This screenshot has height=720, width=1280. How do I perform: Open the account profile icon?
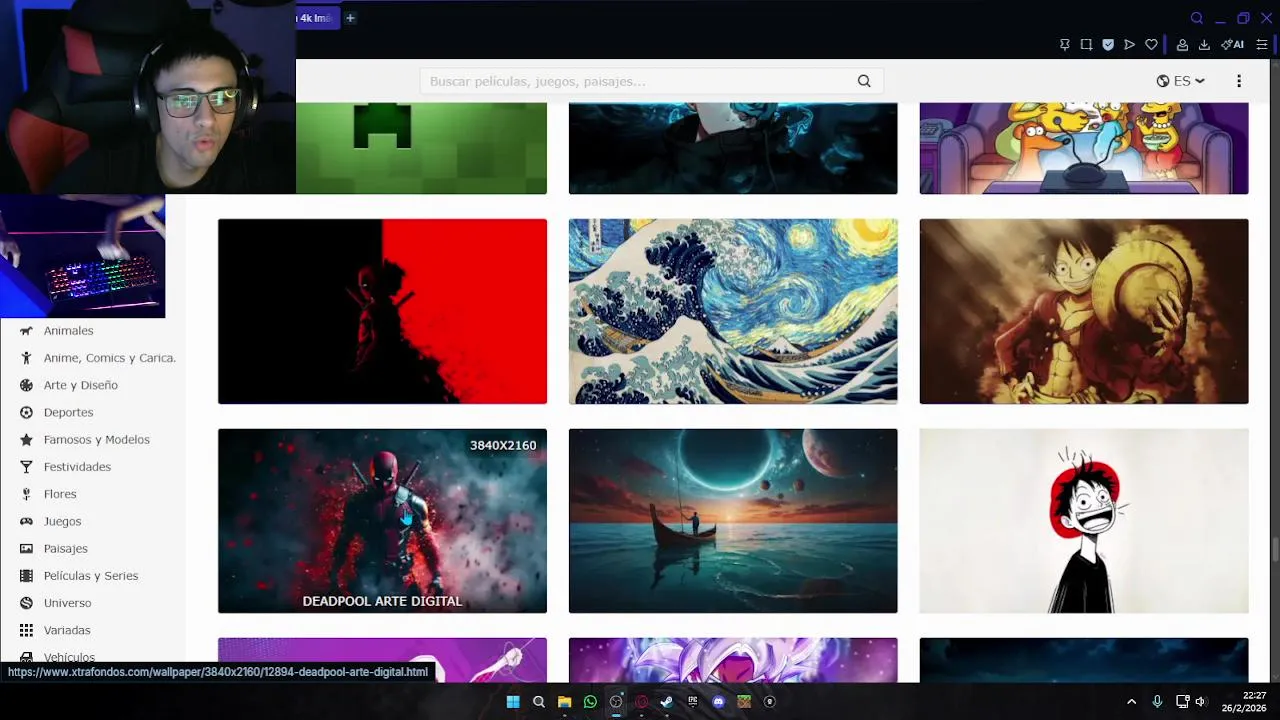coord(1182,45)
